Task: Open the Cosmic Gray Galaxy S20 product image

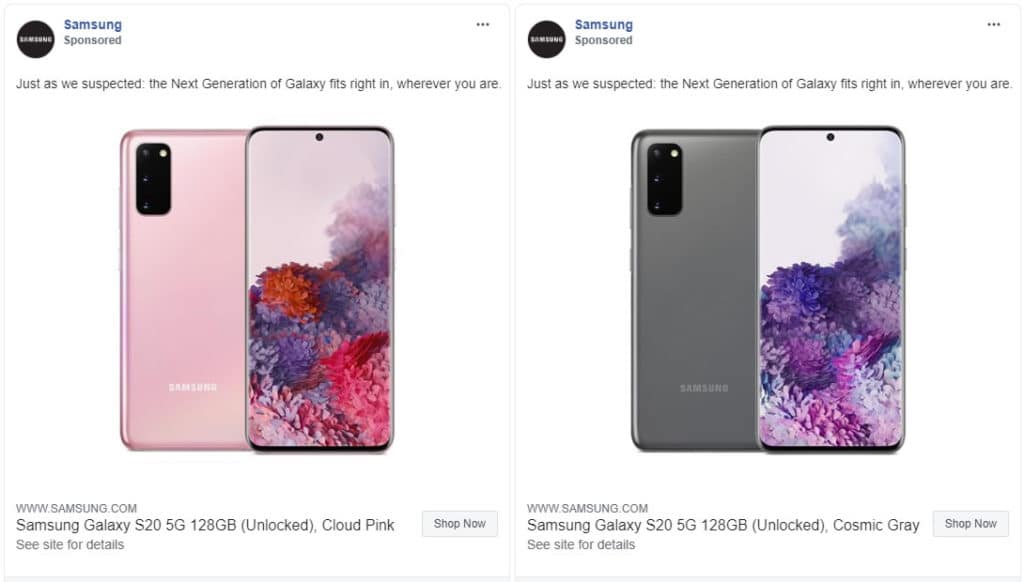Action: pos(768,289)
